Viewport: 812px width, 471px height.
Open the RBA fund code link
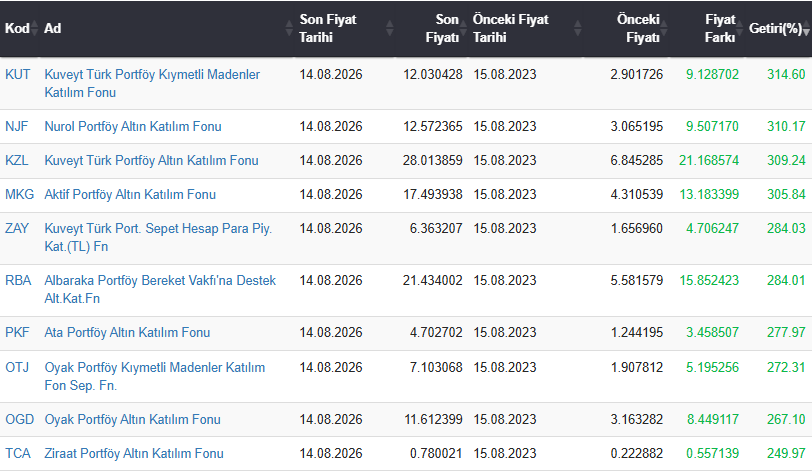point(18,281)
